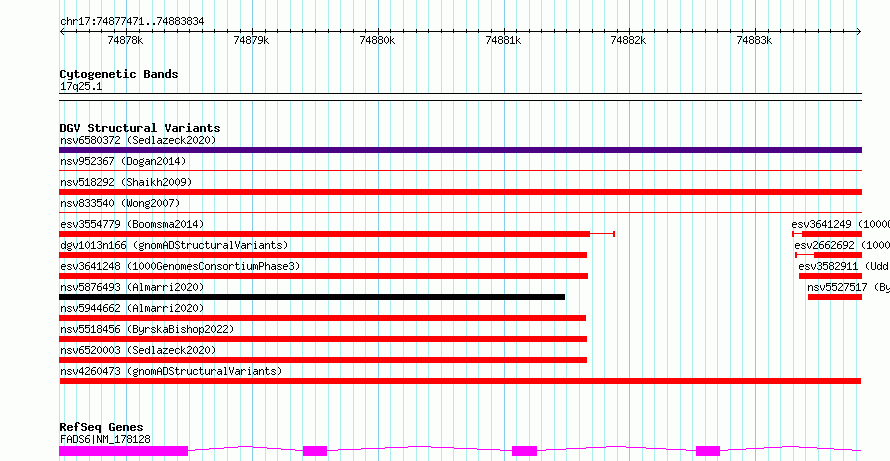The width and height of the screenshot is (890, 461).
Task: Open nsv4260473 gnomAD variant label
Action: click(x=171, y=371)
